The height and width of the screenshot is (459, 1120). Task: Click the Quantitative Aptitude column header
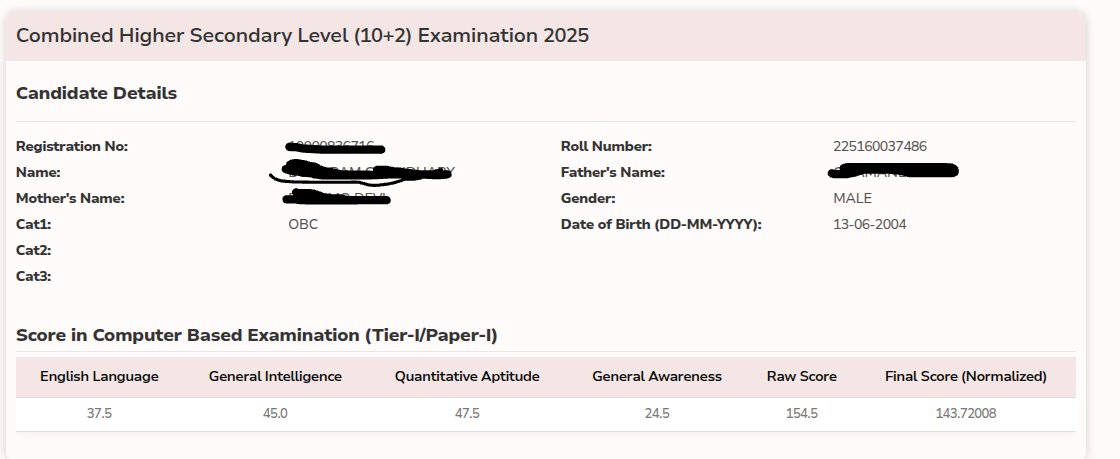pyautogui.click(x=467, y=377)
